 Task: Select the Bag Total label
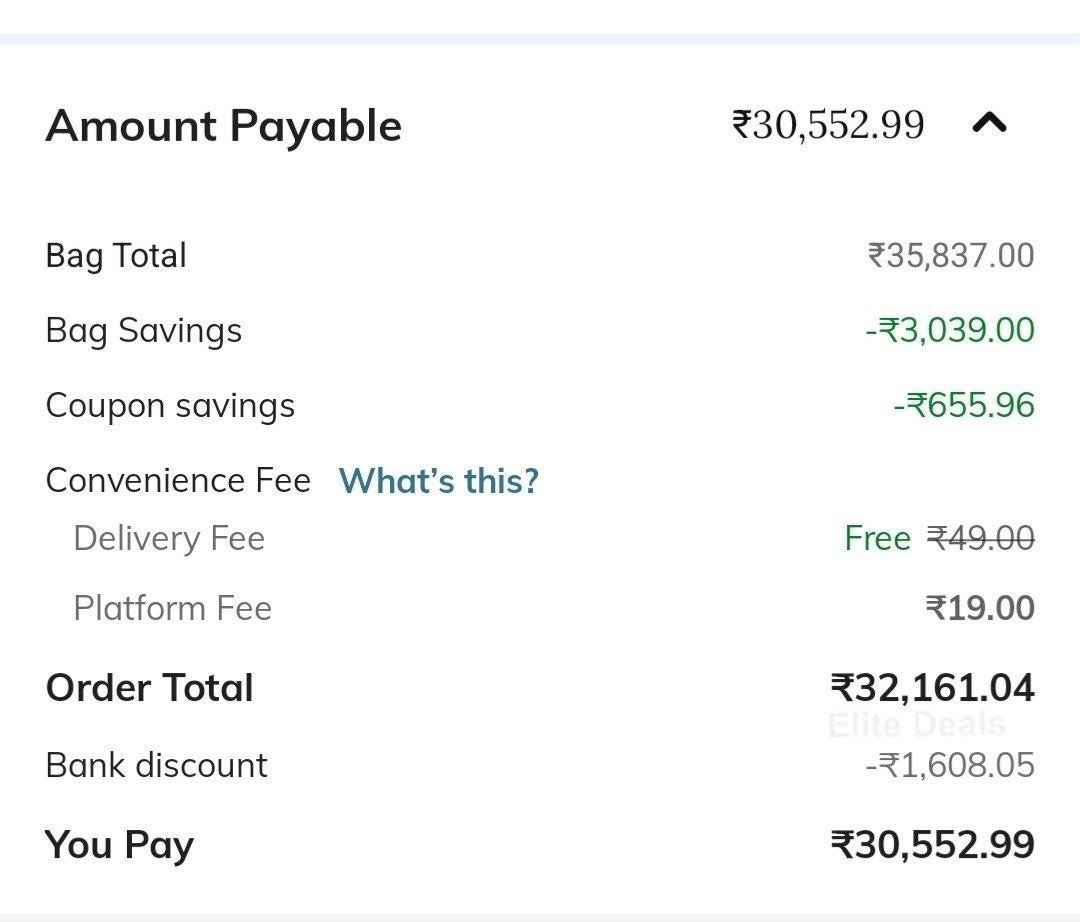pyautogui.click(x=116, y=256)
